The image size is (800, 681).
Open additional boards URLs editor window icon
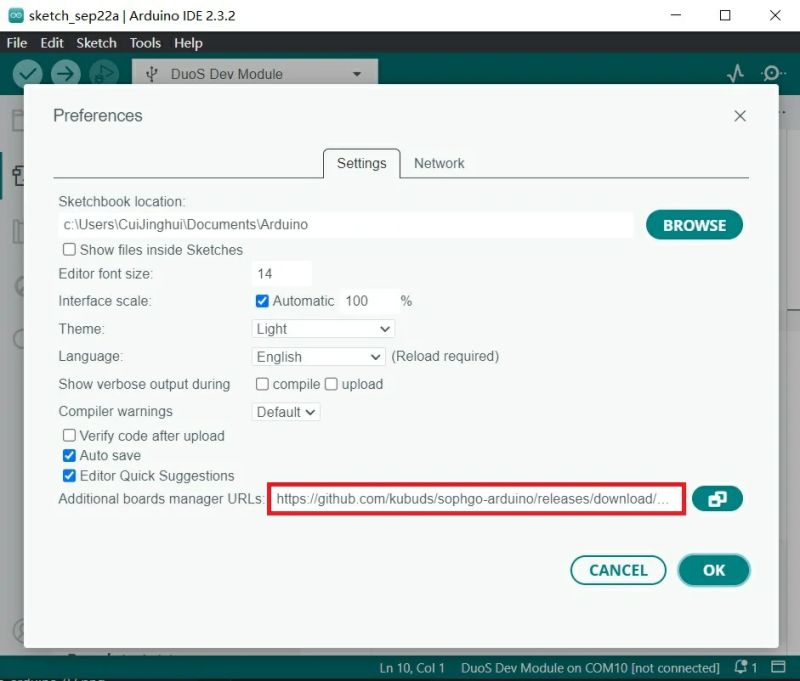coord(717,498)
